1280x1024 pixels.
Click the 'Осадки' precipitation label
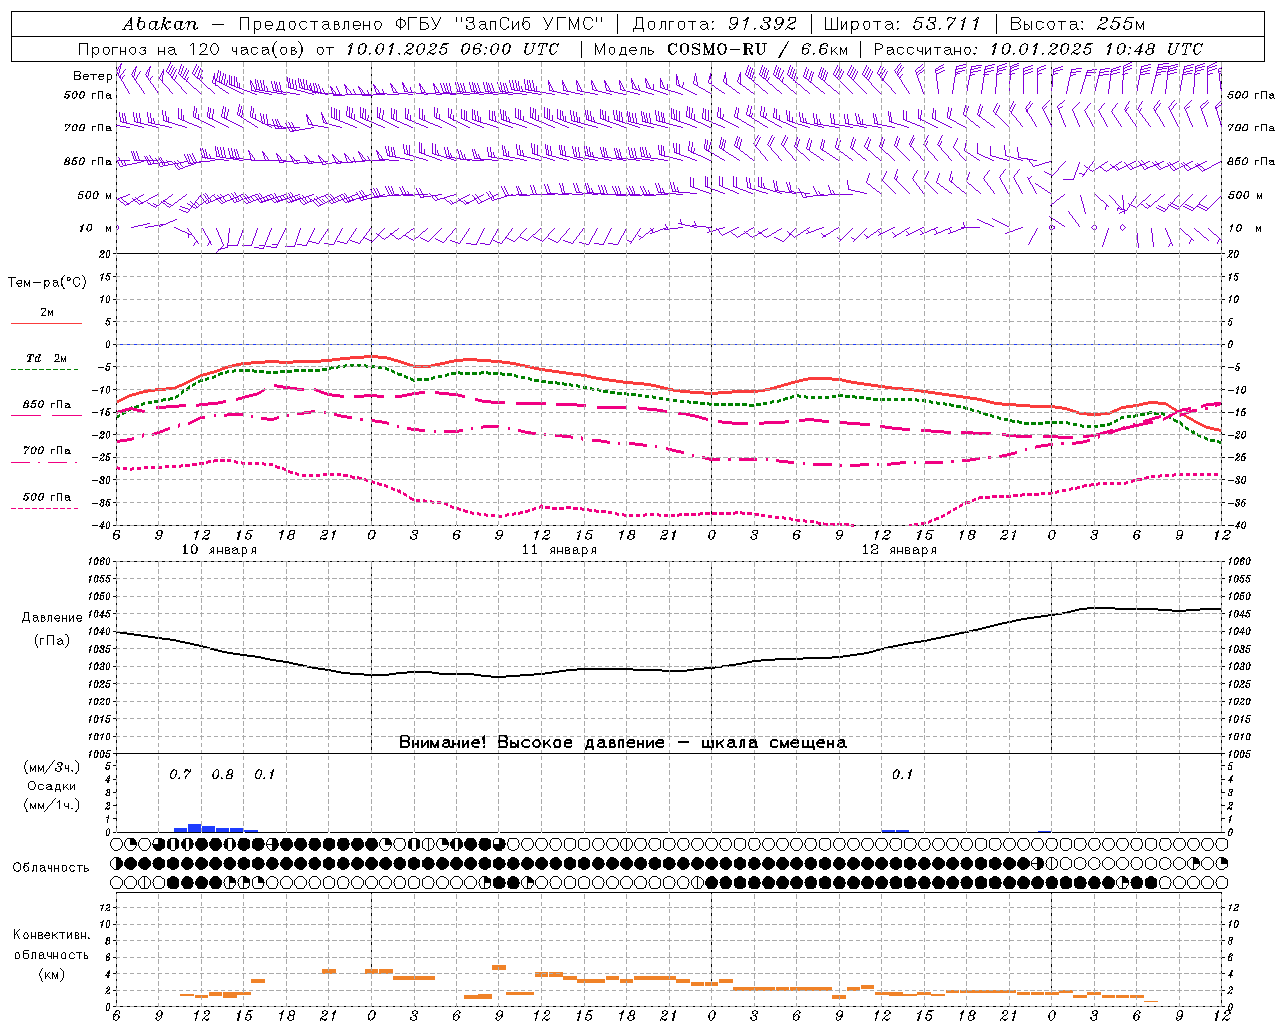tap(52, 786)
